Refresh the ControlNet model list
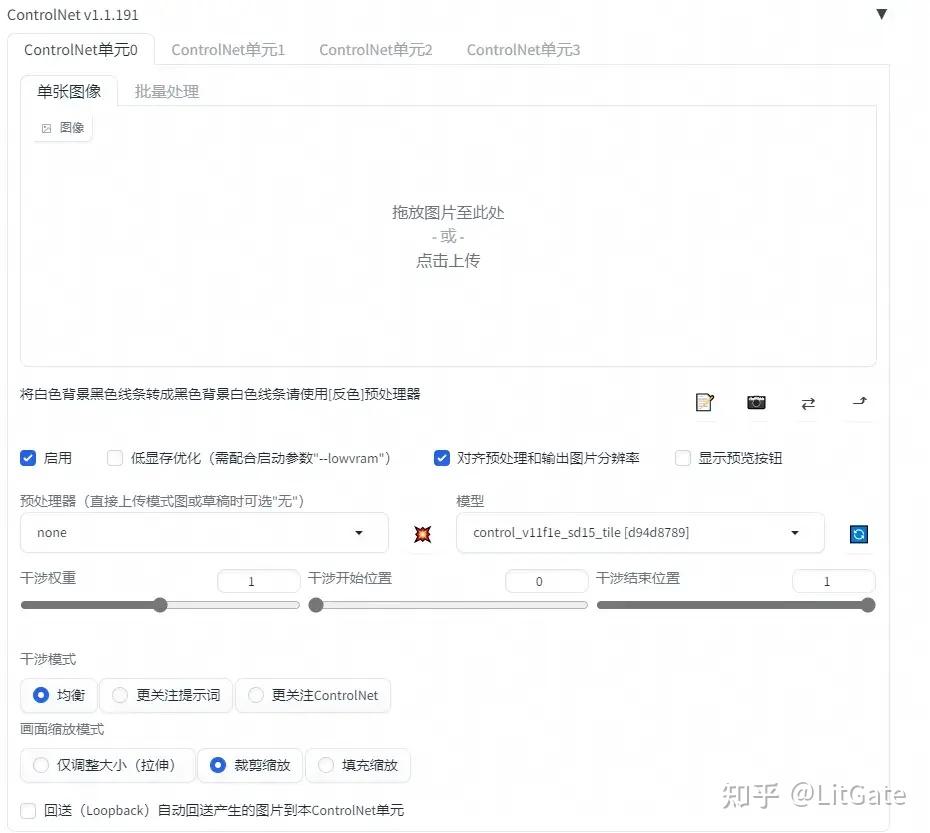This screenshot has height=833, width=930. tap(858, 533)
